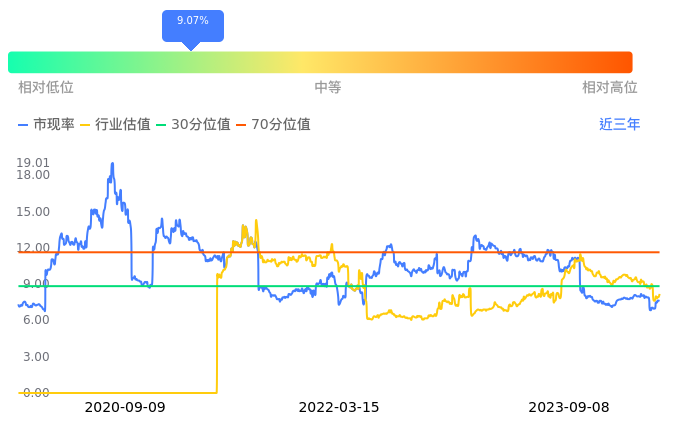Click the 19.01 maximum value on the y-axis
This screenshot has height=442, width=686.
tap(33, 162)
